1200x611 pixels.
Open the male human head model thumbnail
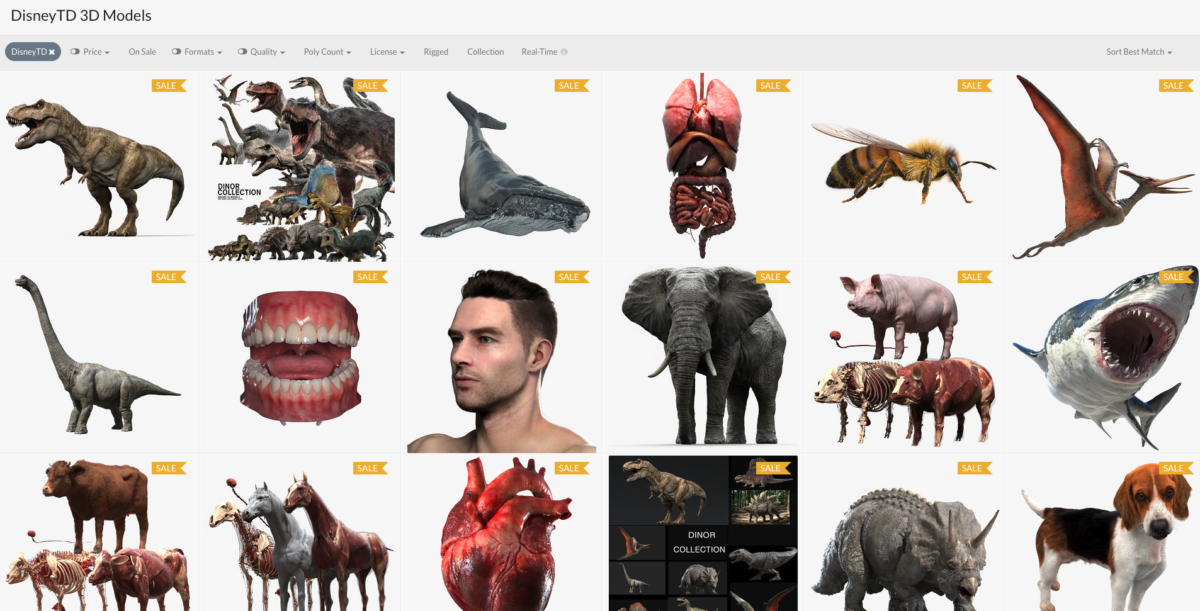click(x=503, y=360)
